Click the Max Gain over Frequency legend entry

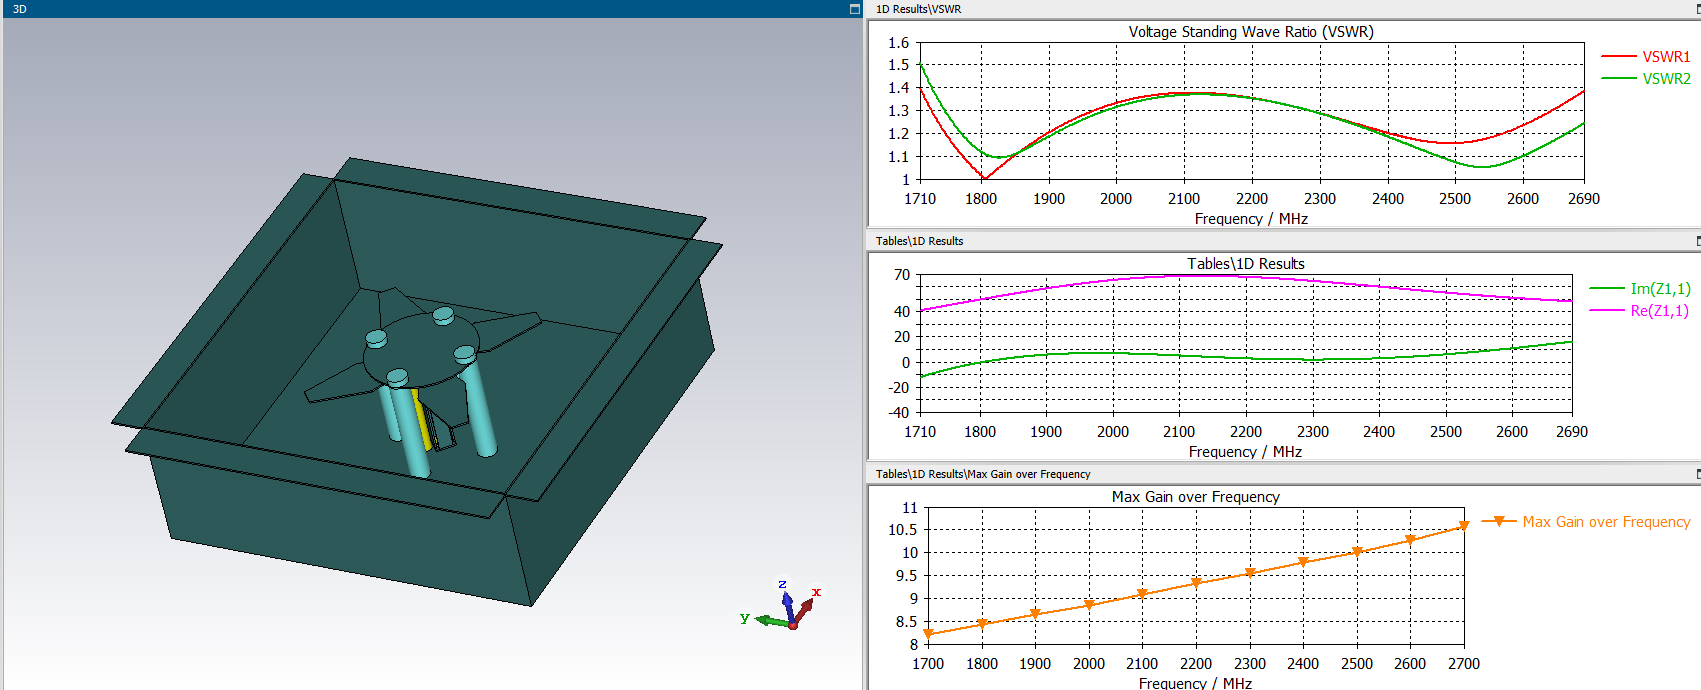[1606, 522]
